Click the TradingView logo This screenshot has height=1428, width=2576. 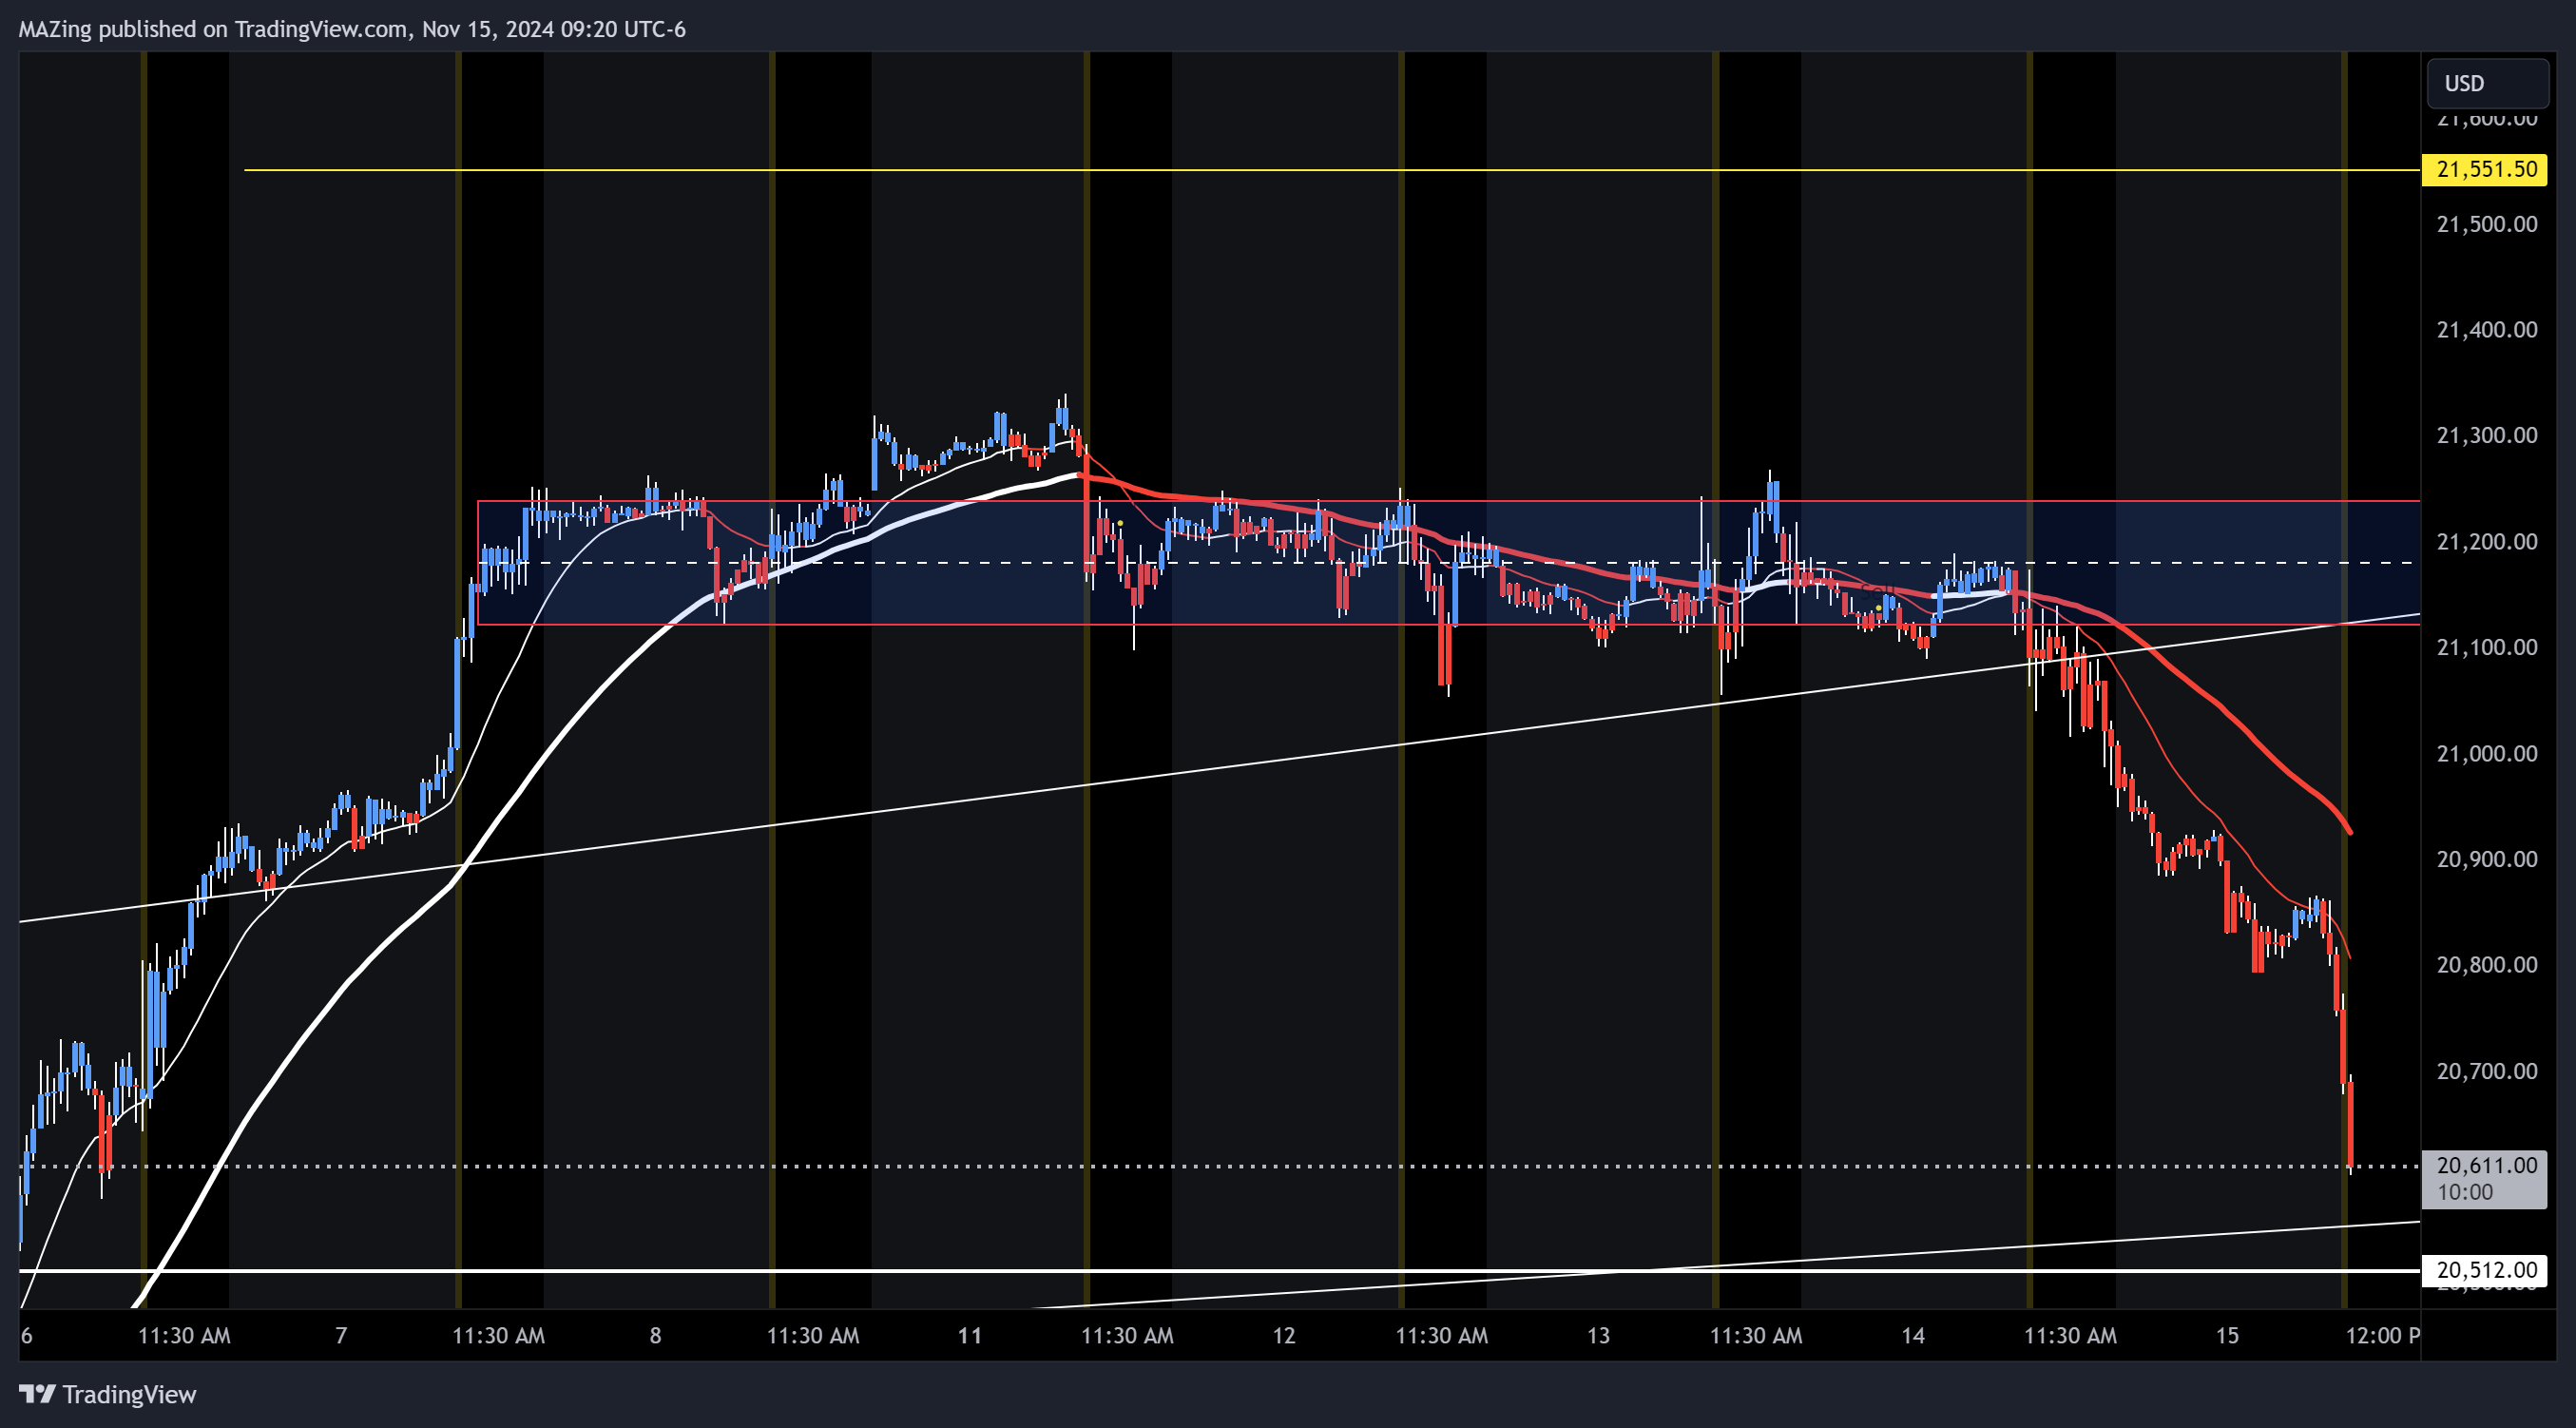[x=108, y=1394]
